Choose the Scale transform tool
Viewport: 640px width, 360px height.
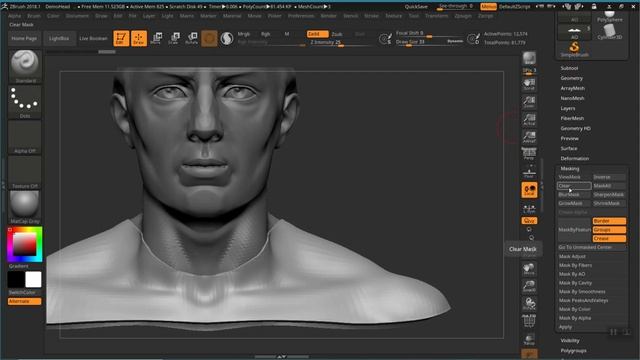point(174,38)
